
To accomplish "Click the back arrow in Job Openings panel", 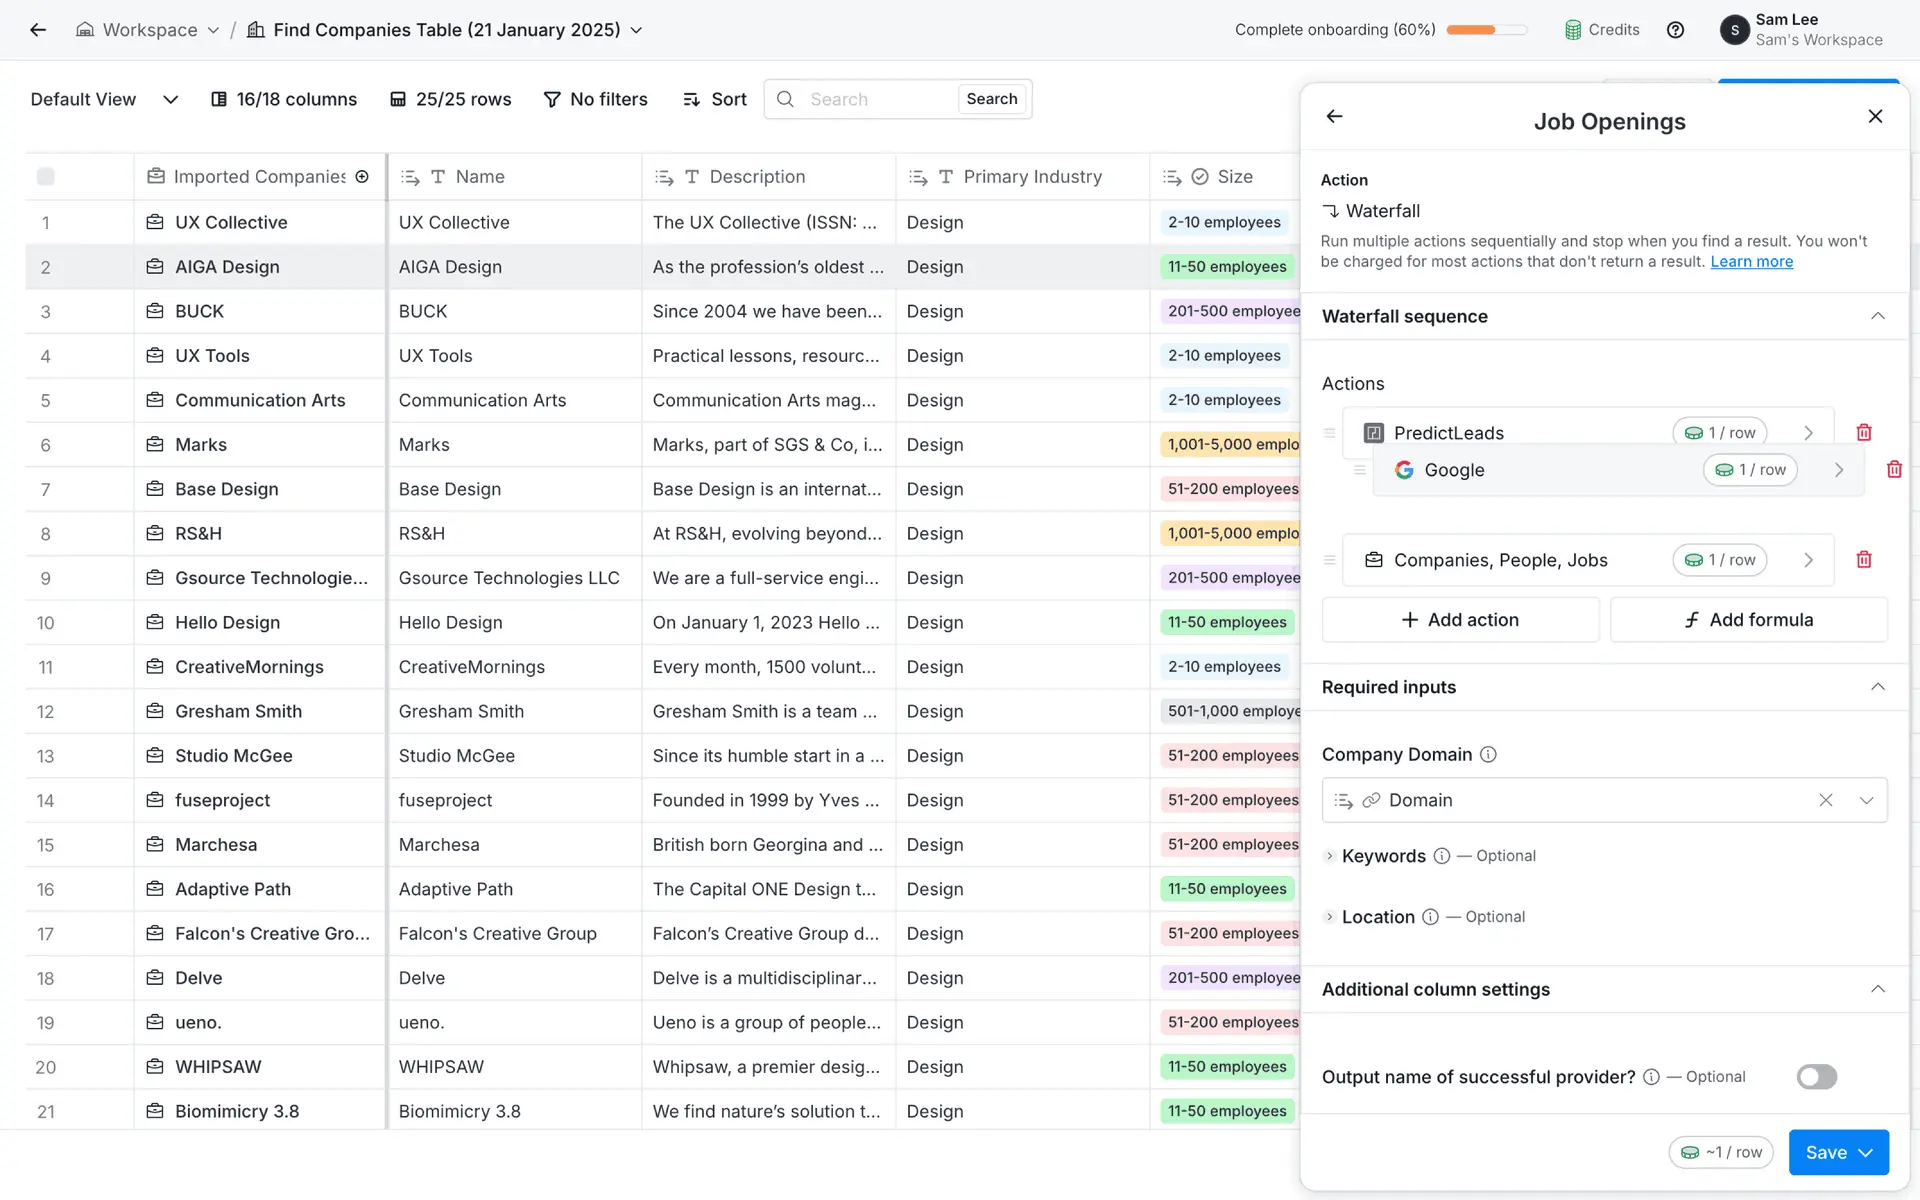I will pos(1334,117).
